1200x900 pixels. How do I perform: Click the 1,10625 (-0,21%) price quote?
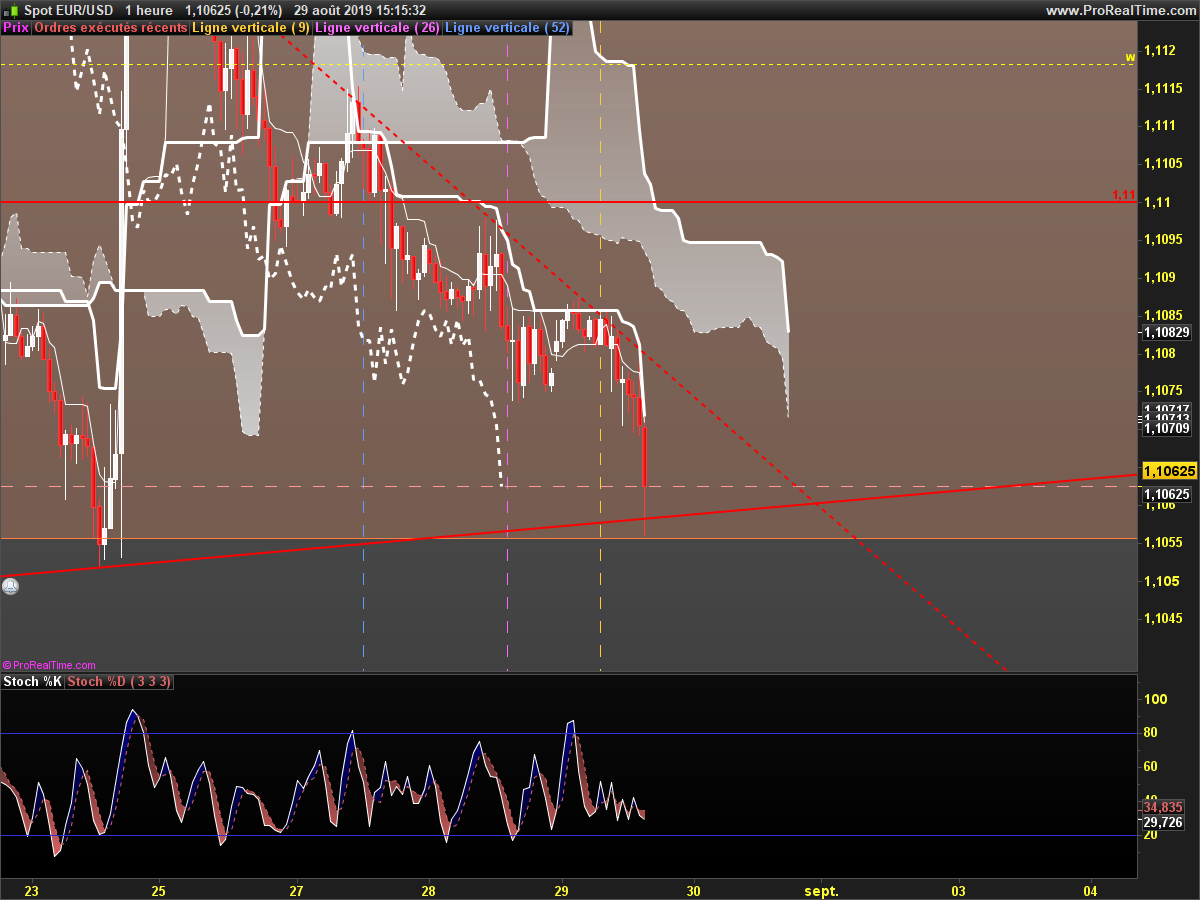(234, 10)
